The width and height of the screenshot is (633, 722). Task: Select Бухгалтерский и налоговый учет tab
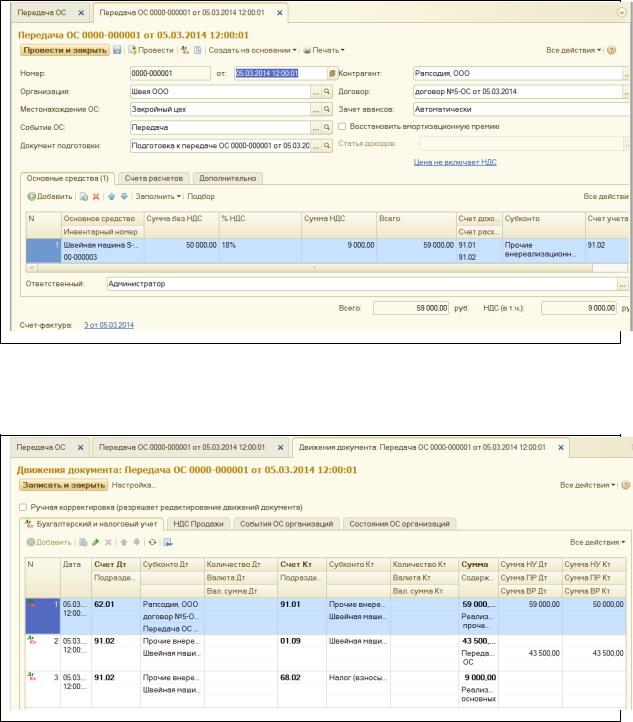point(92,524)
